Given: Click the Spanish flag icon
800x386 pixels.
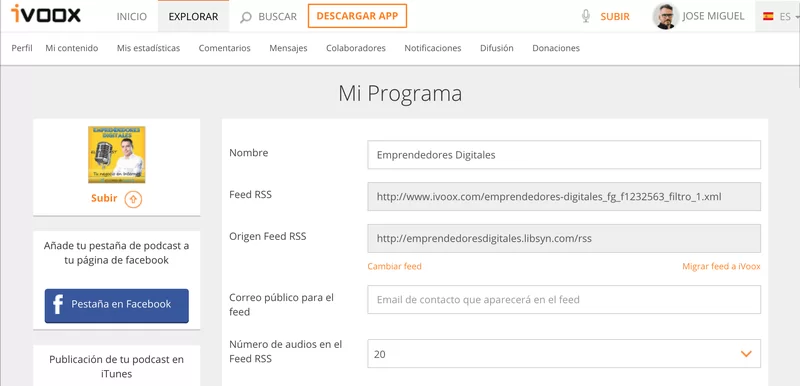Looking at the screenshot, I should (768, 16).
